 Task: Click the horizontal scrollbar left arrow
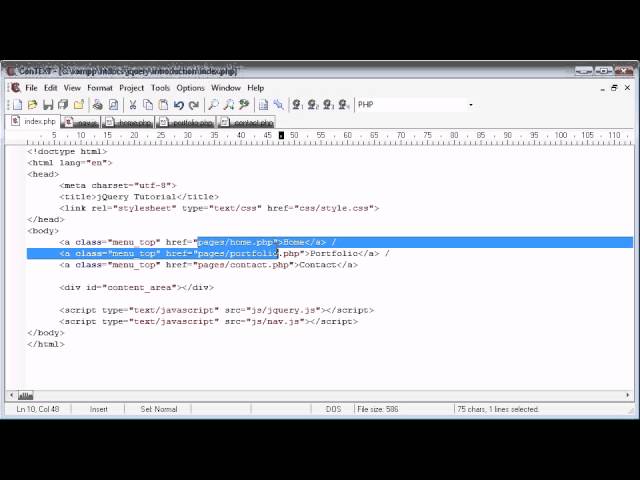coord(11,395)
